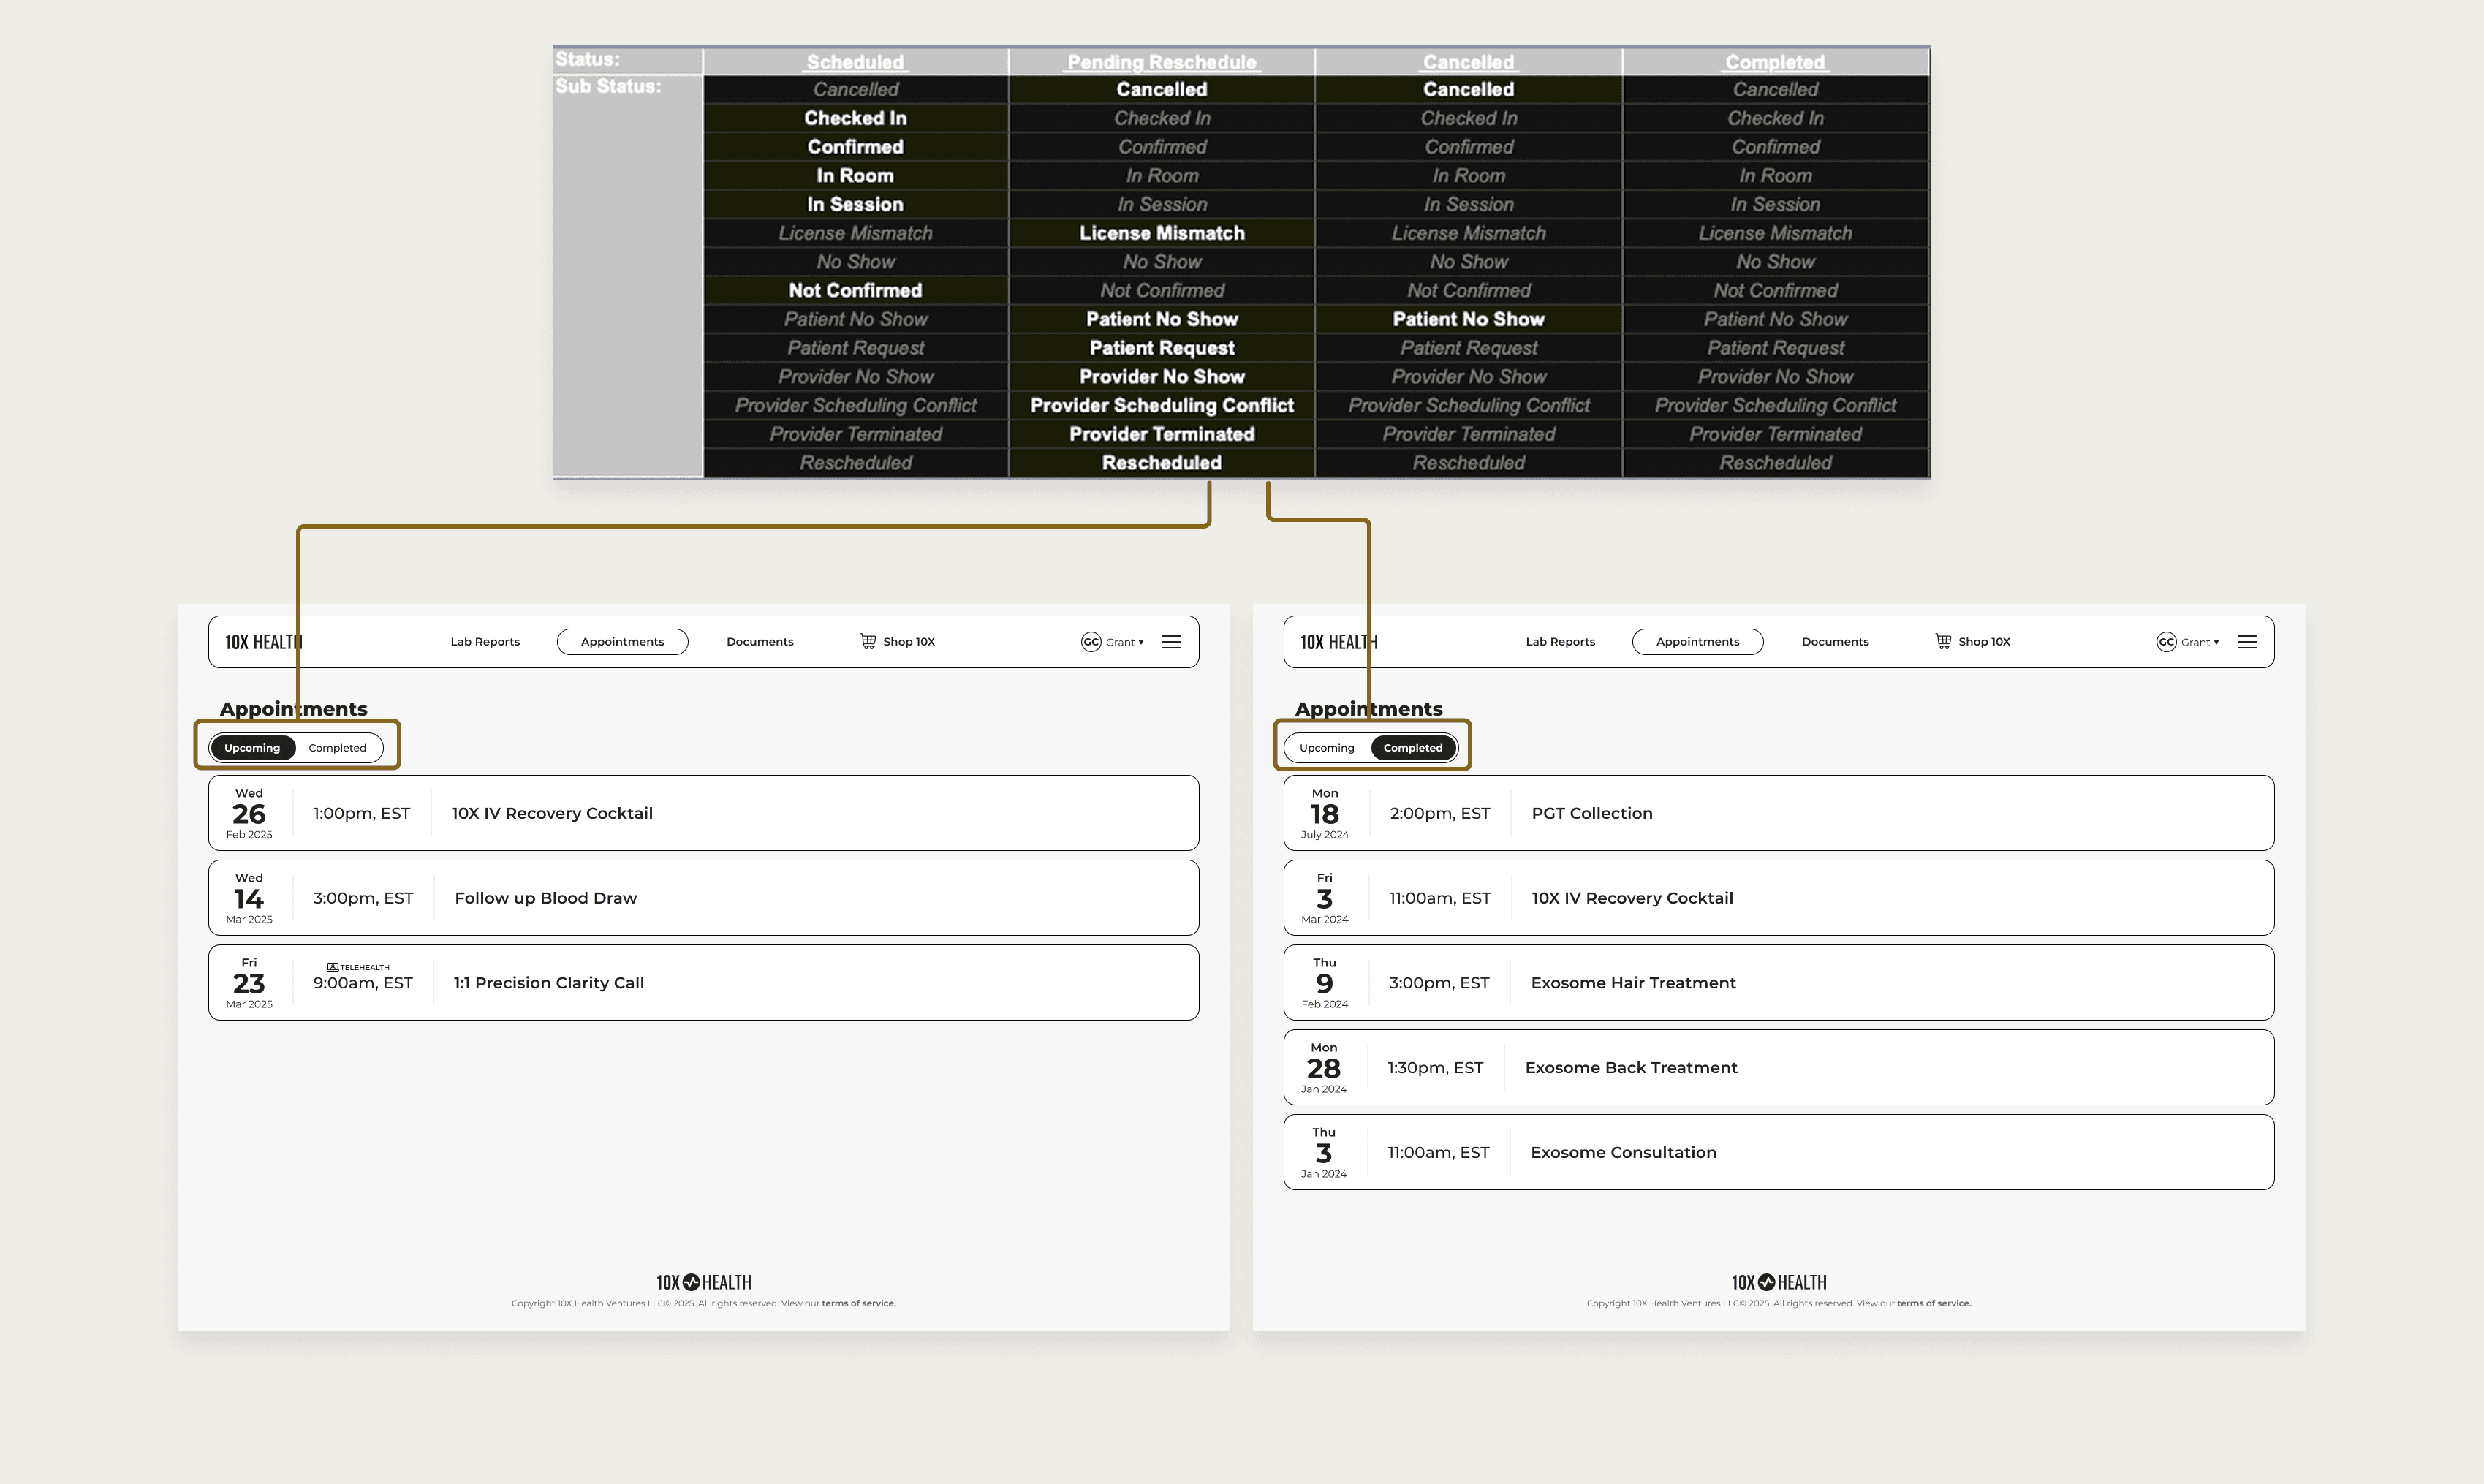Expand the Grant user dropdown in right mockup

[2200, 642]
